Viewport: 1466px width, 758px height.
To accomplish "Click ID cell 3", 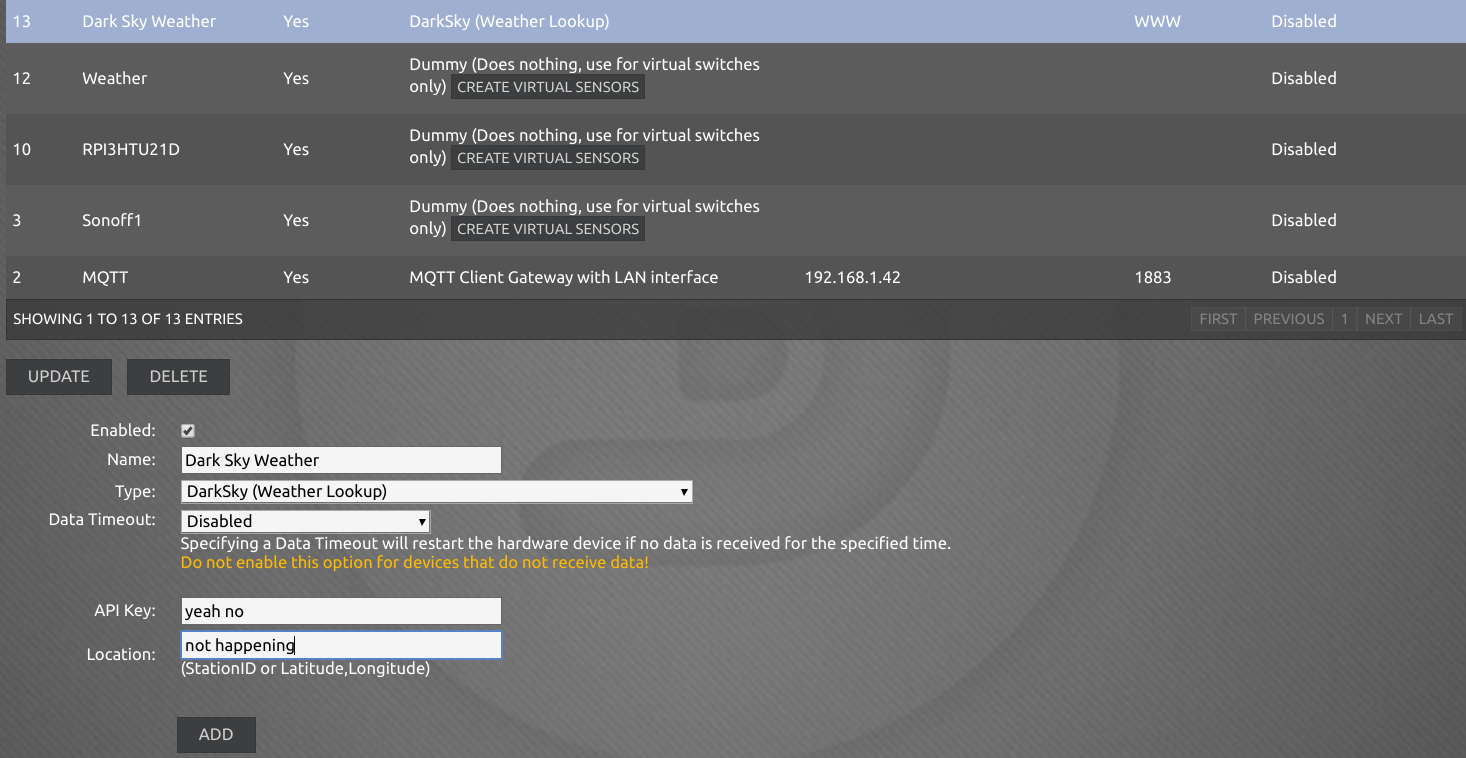I will tap(17, 220).
